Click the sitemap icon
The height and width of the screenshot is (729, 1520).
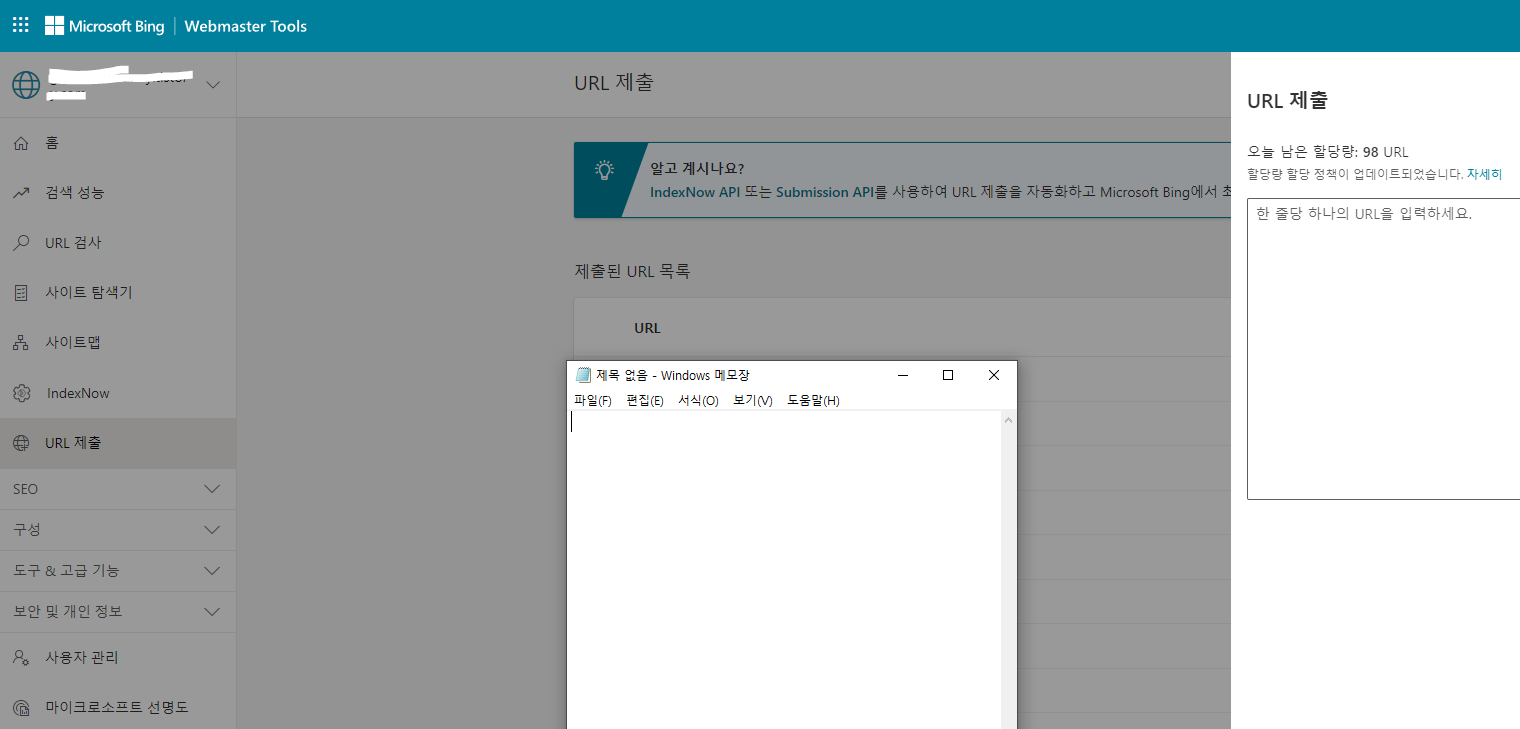click(x=21, y=343)
